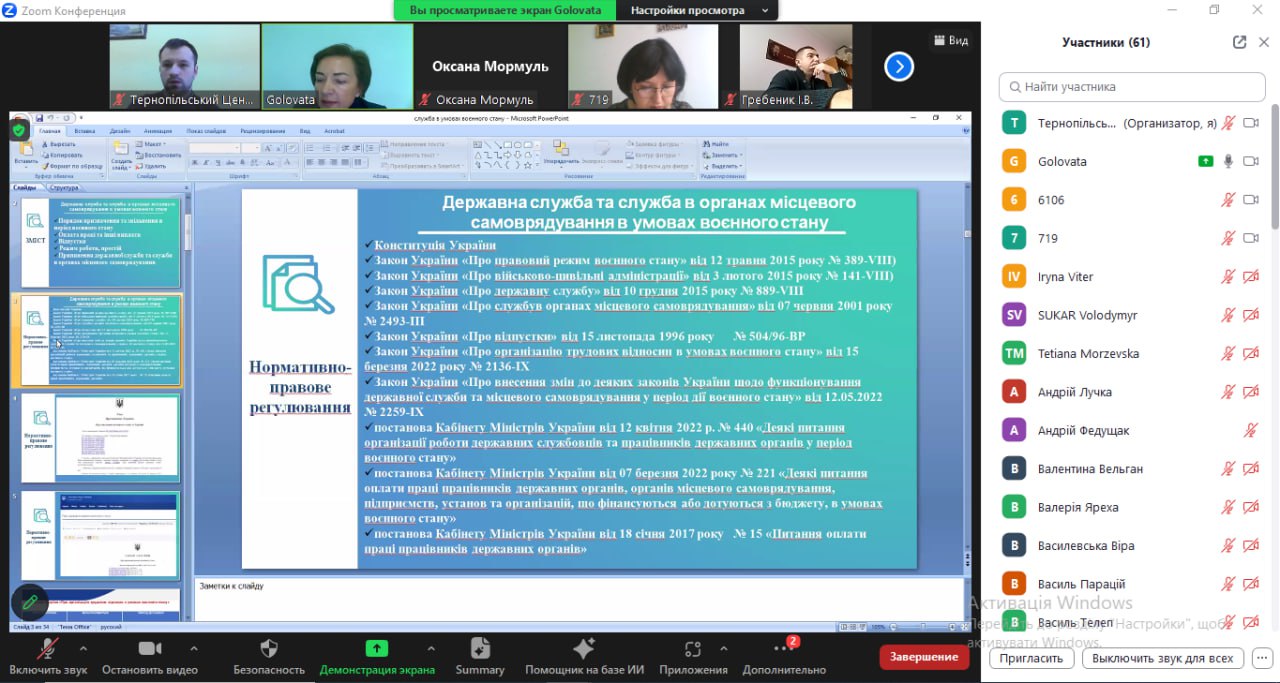The height and width of the screenshot is (683, 1280).
Task: Select Василь Парацій in participants list
Action: (x=1130, y=584)
